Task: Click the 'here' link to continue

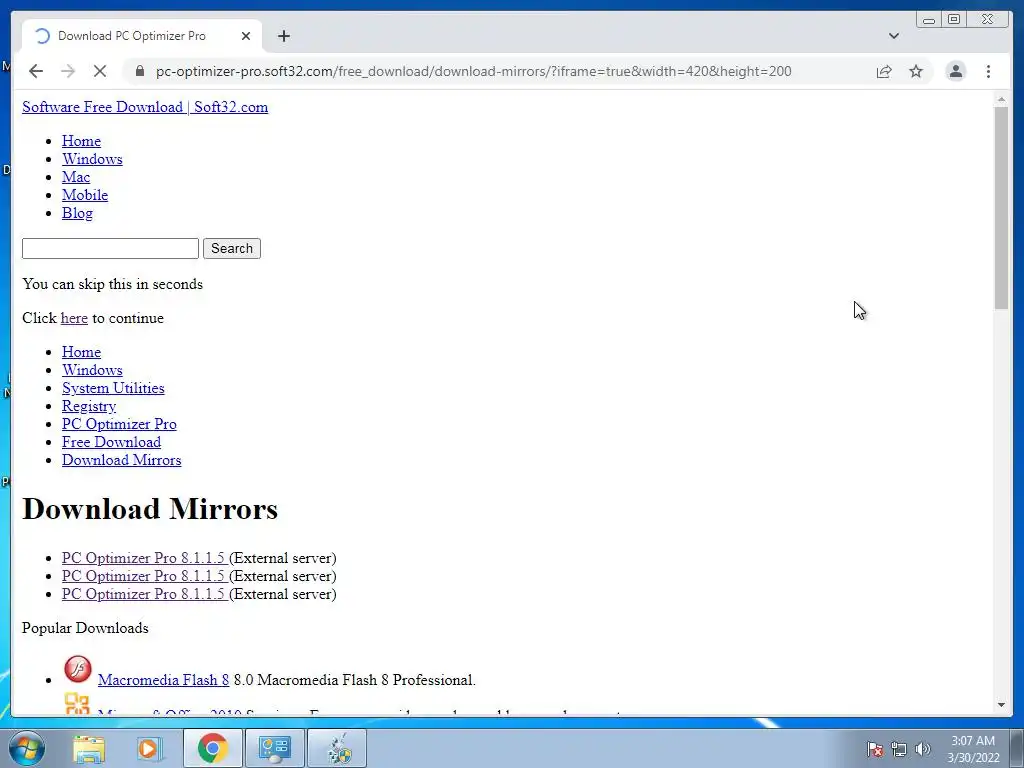Action: click(x=74, y=318)
